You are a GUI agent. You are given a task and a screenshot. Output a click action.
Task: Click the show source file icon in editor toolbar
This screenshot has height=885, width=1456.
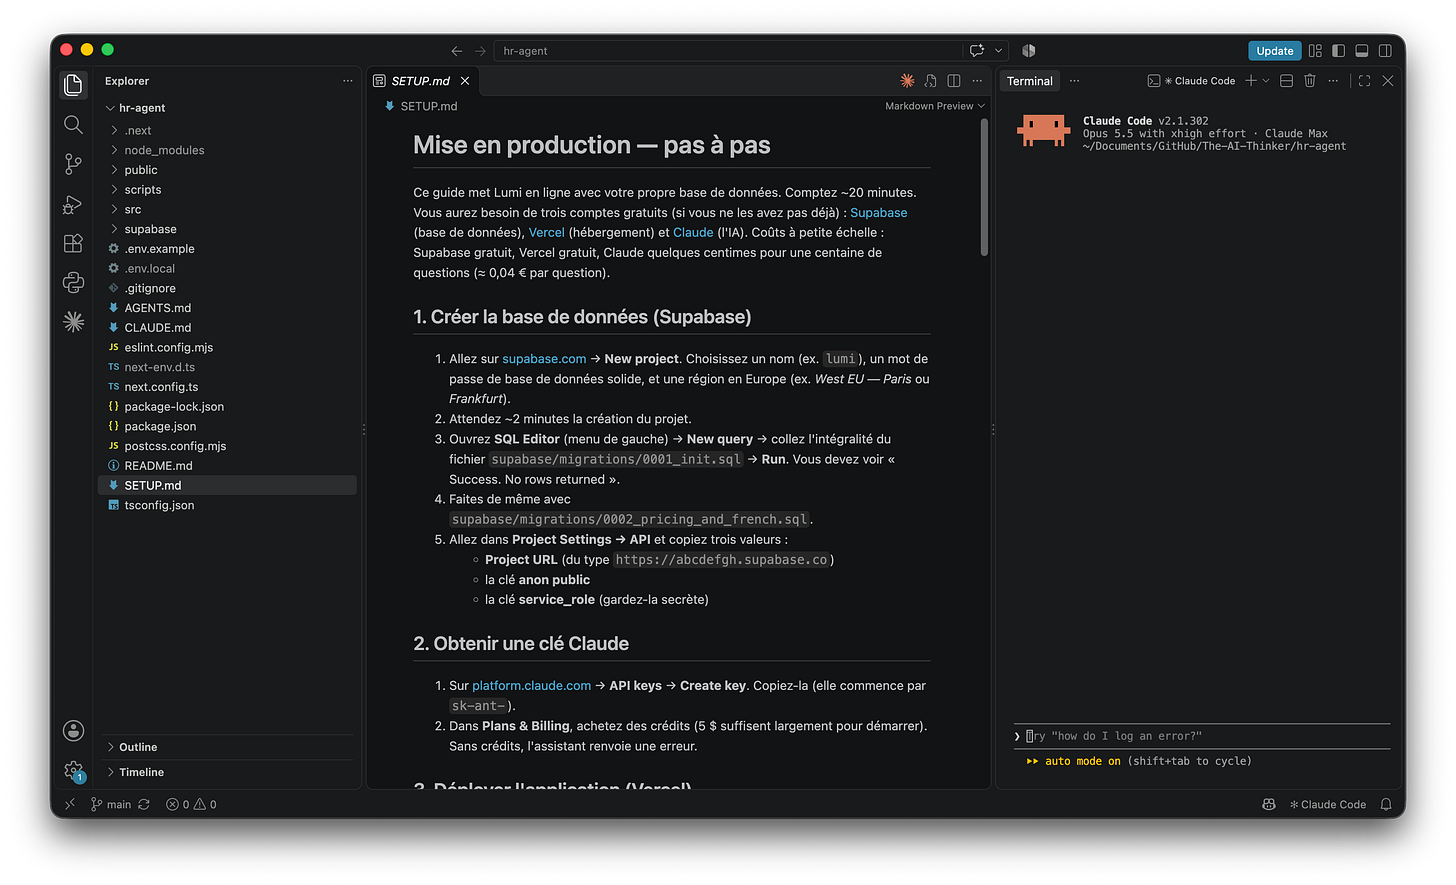930,81
